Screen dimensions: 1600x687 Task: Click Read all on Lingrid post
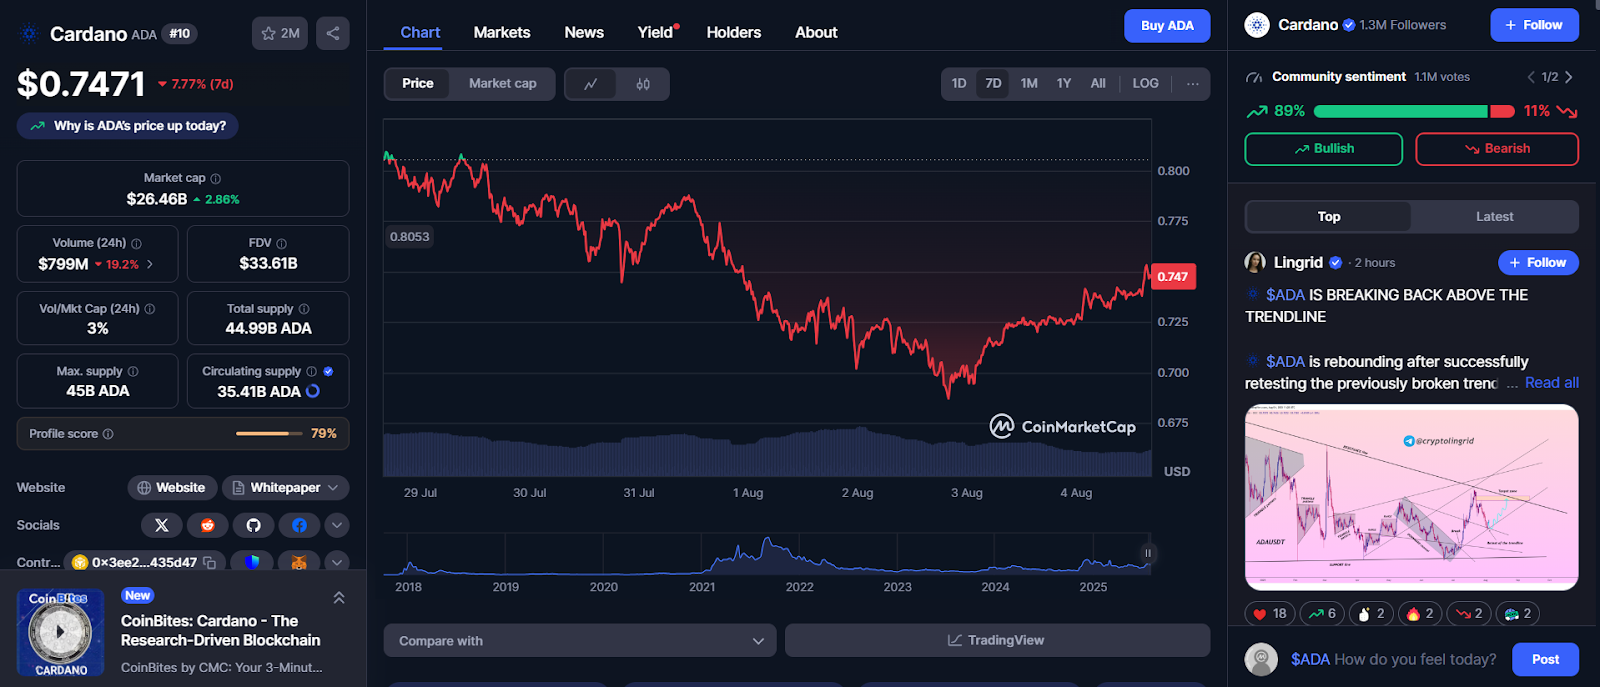1552,383
